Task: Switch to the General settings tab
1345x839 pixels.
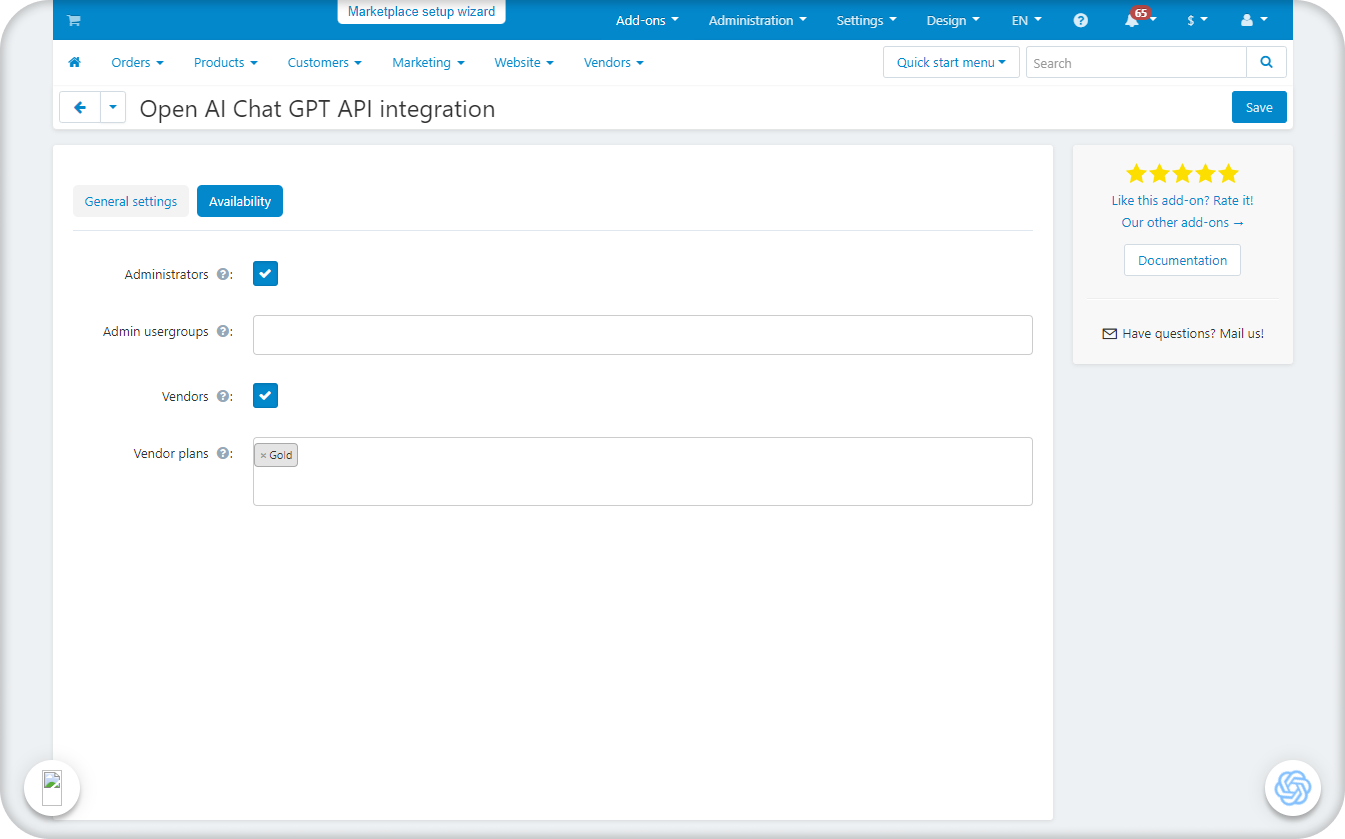Action: [131, 201]
